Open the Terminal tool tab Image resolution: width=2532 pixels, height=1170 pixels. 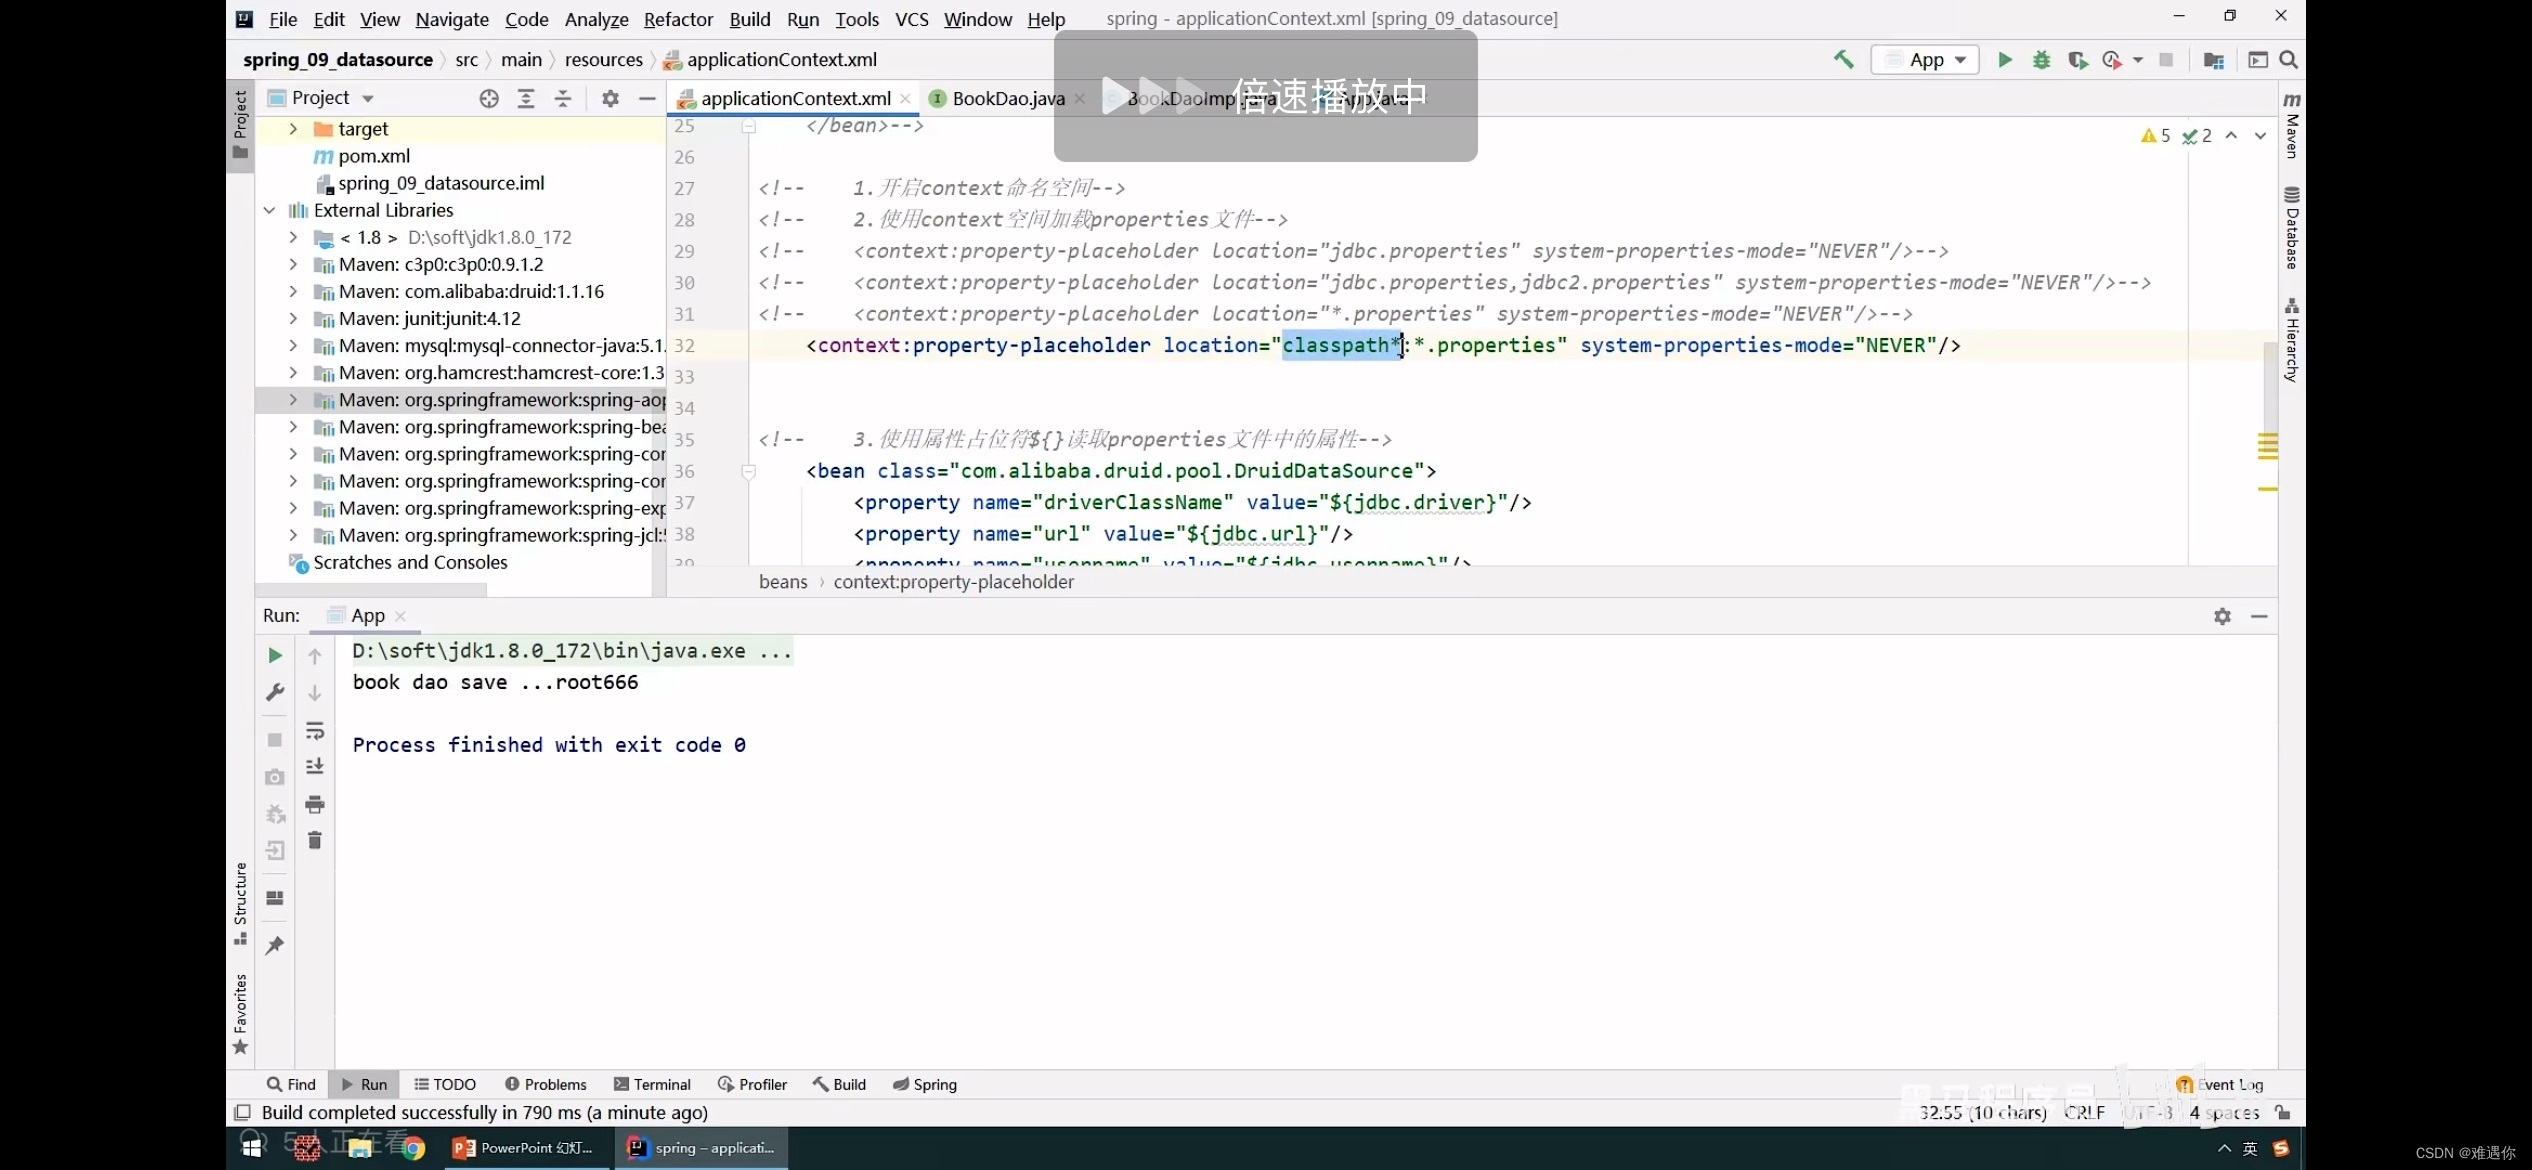coord(652,1084)
